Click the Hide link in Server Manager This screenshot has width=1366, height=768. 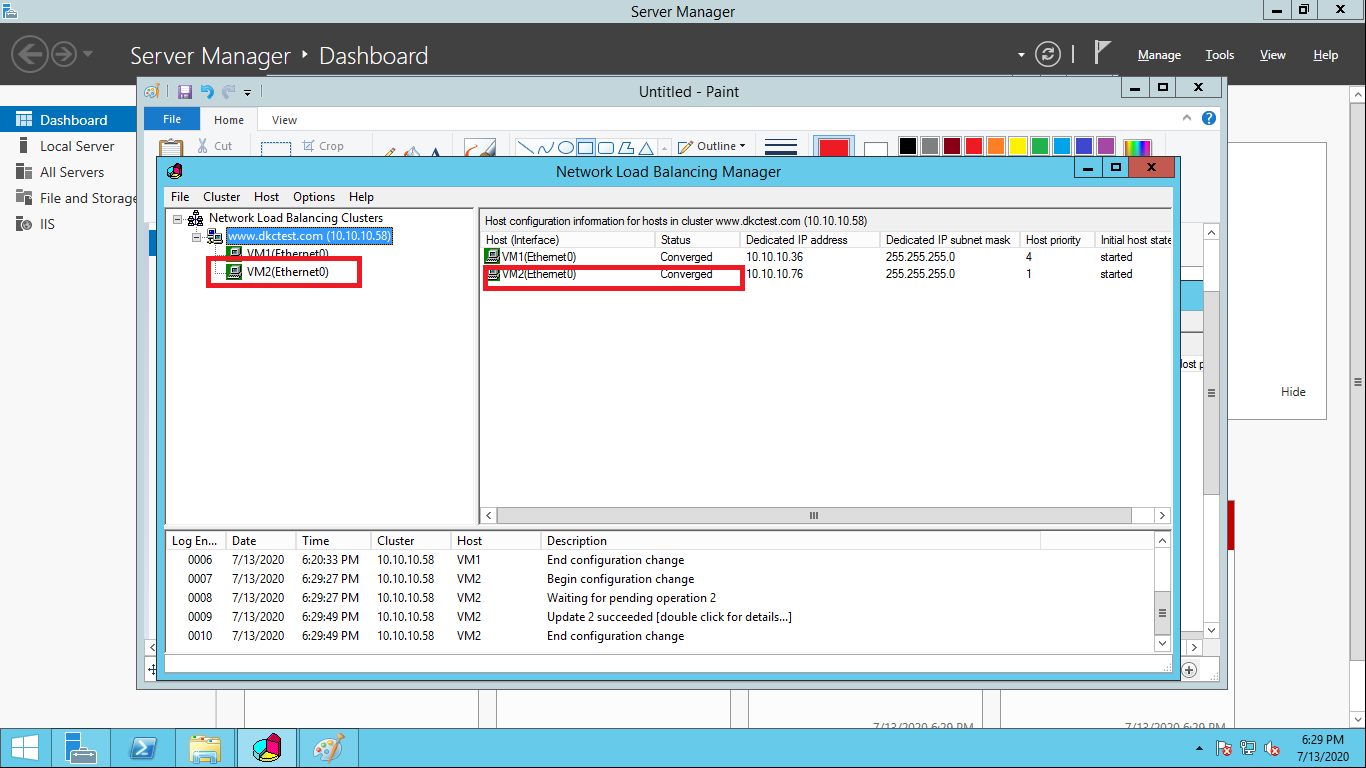click(x=1293, y=392)
